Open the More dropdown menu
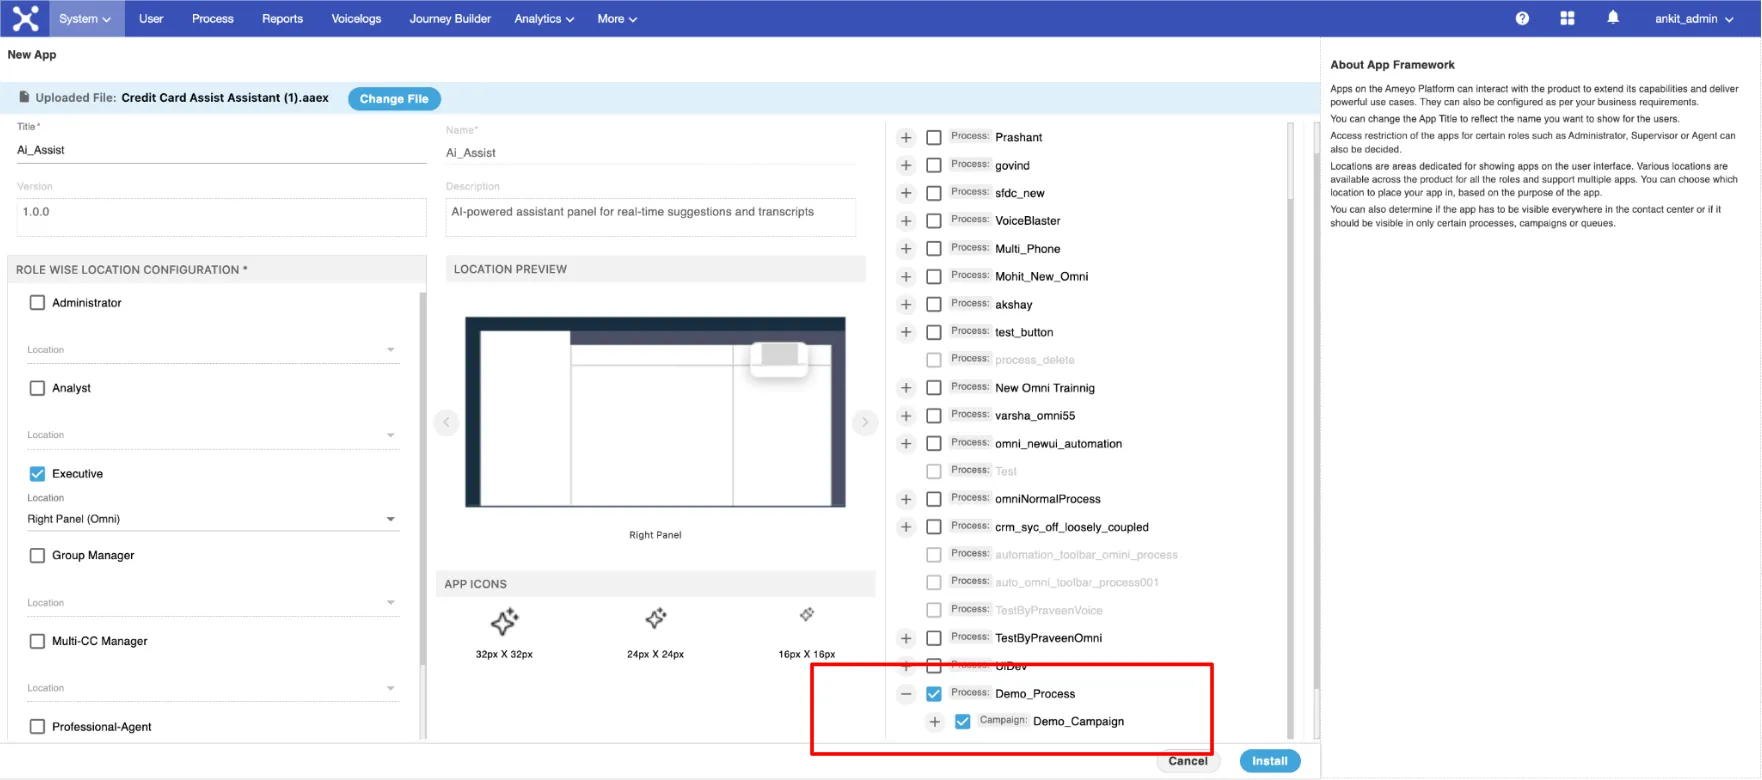The height and width of the screenshot is (780, 1762). click(617, 19)
